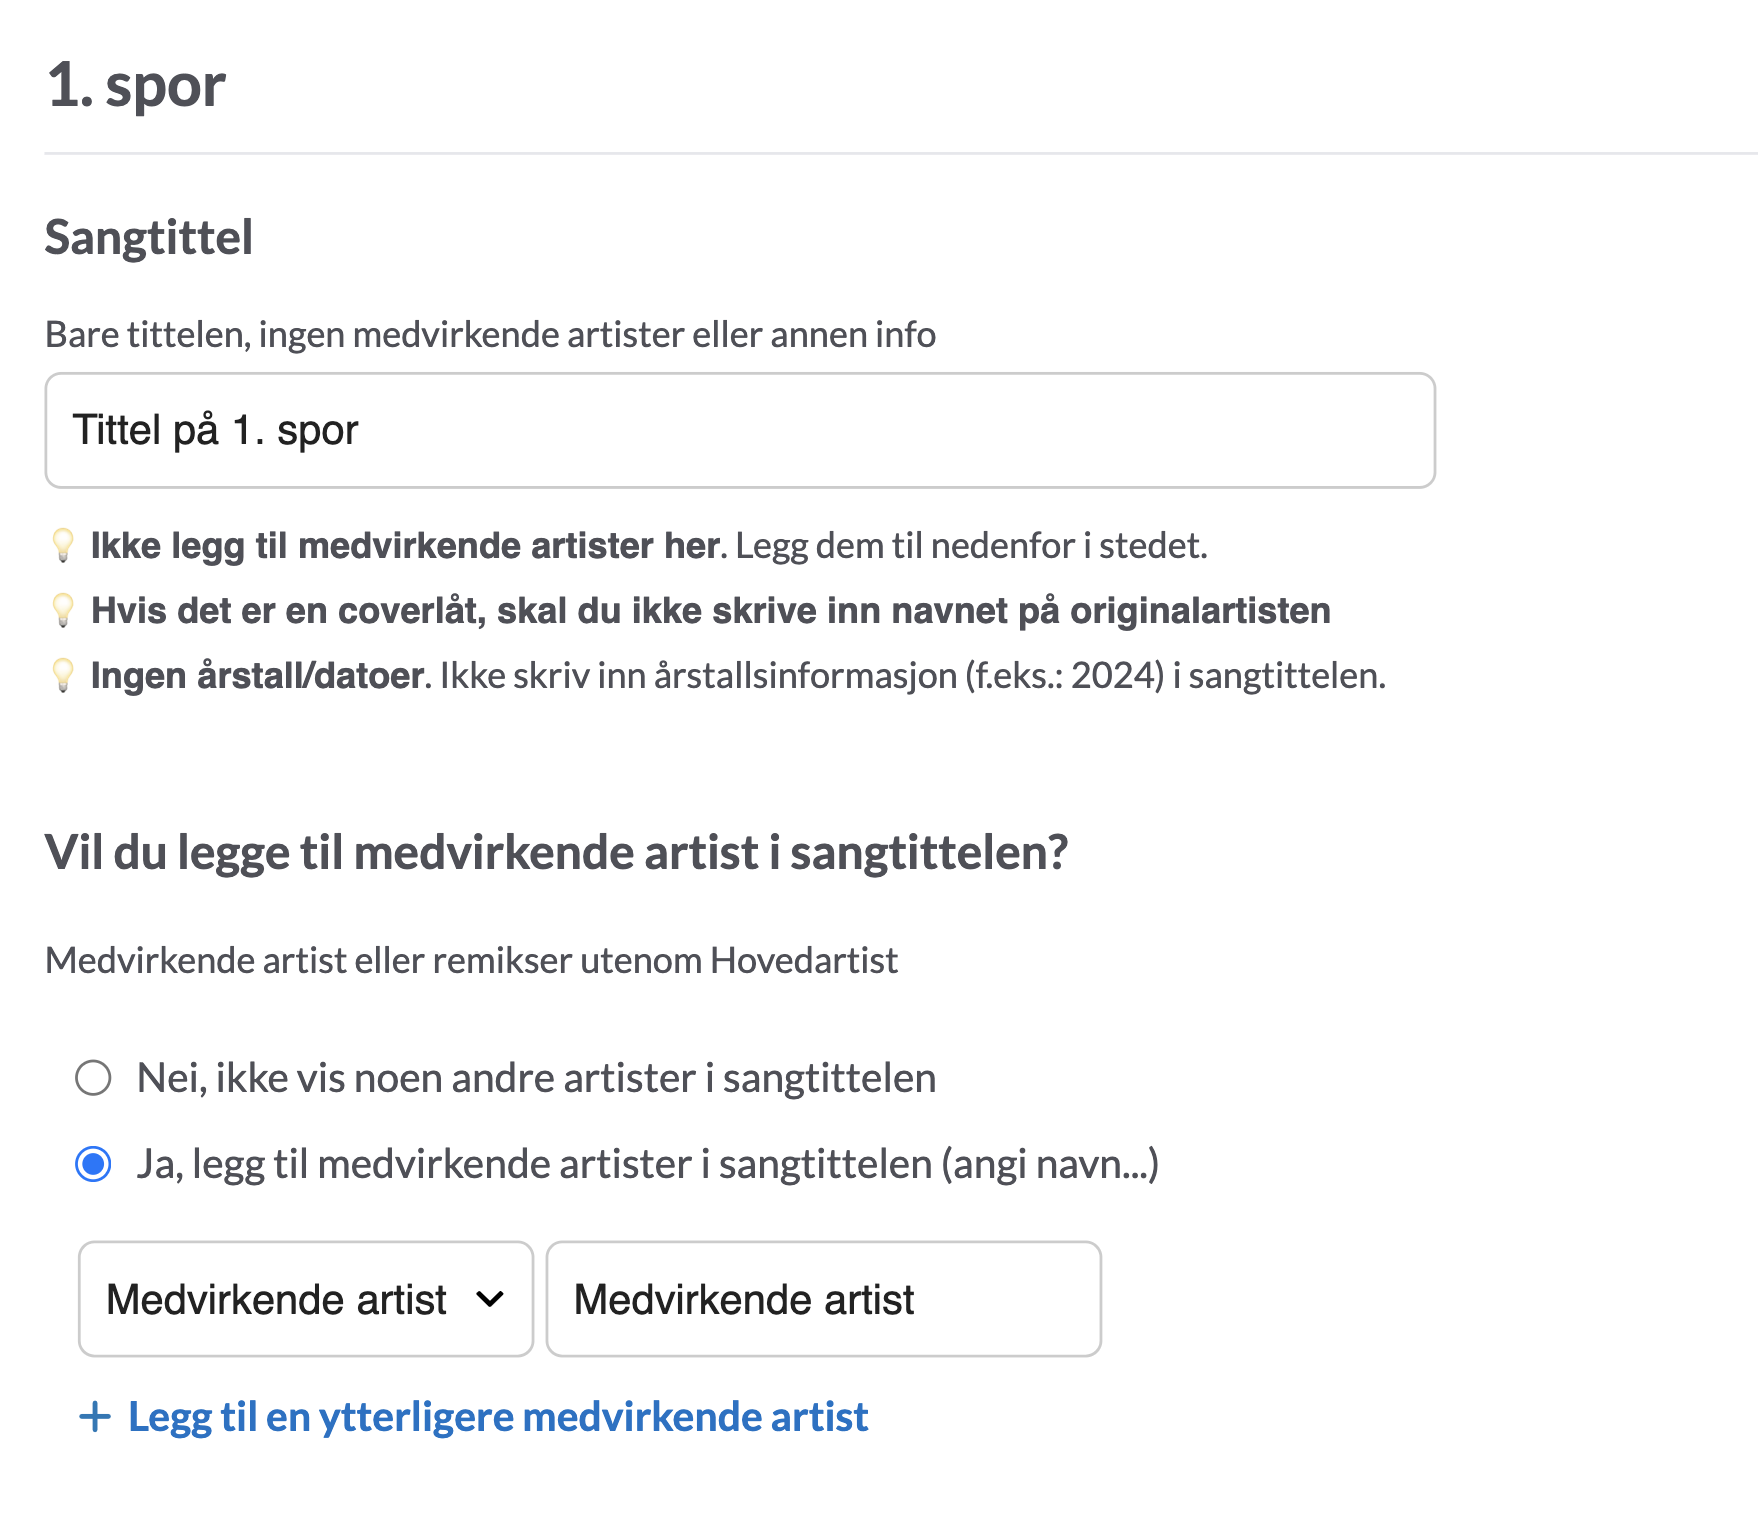1758x1530 pixels.
Task: Click the lightbulb icon beside "Ingen årstall/datoer"
Action: coord(63,675)
